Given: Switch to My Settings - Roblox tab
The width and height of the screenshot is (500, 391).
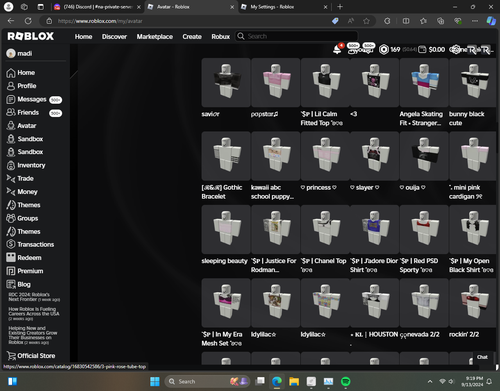Looking at the screenshot, I should [284, 7].
